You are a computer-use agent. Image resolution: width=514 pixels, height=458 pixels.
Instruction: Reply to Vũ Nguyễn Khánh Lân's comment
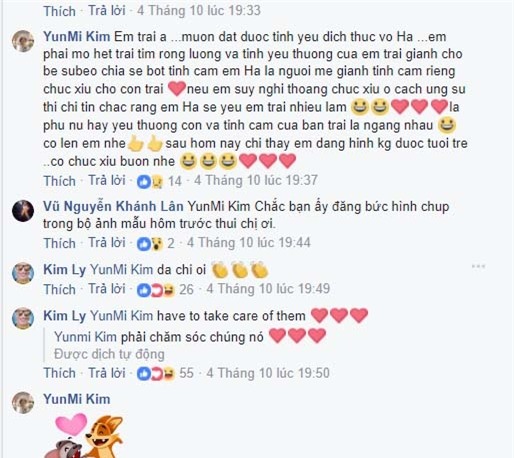(107, 243)
